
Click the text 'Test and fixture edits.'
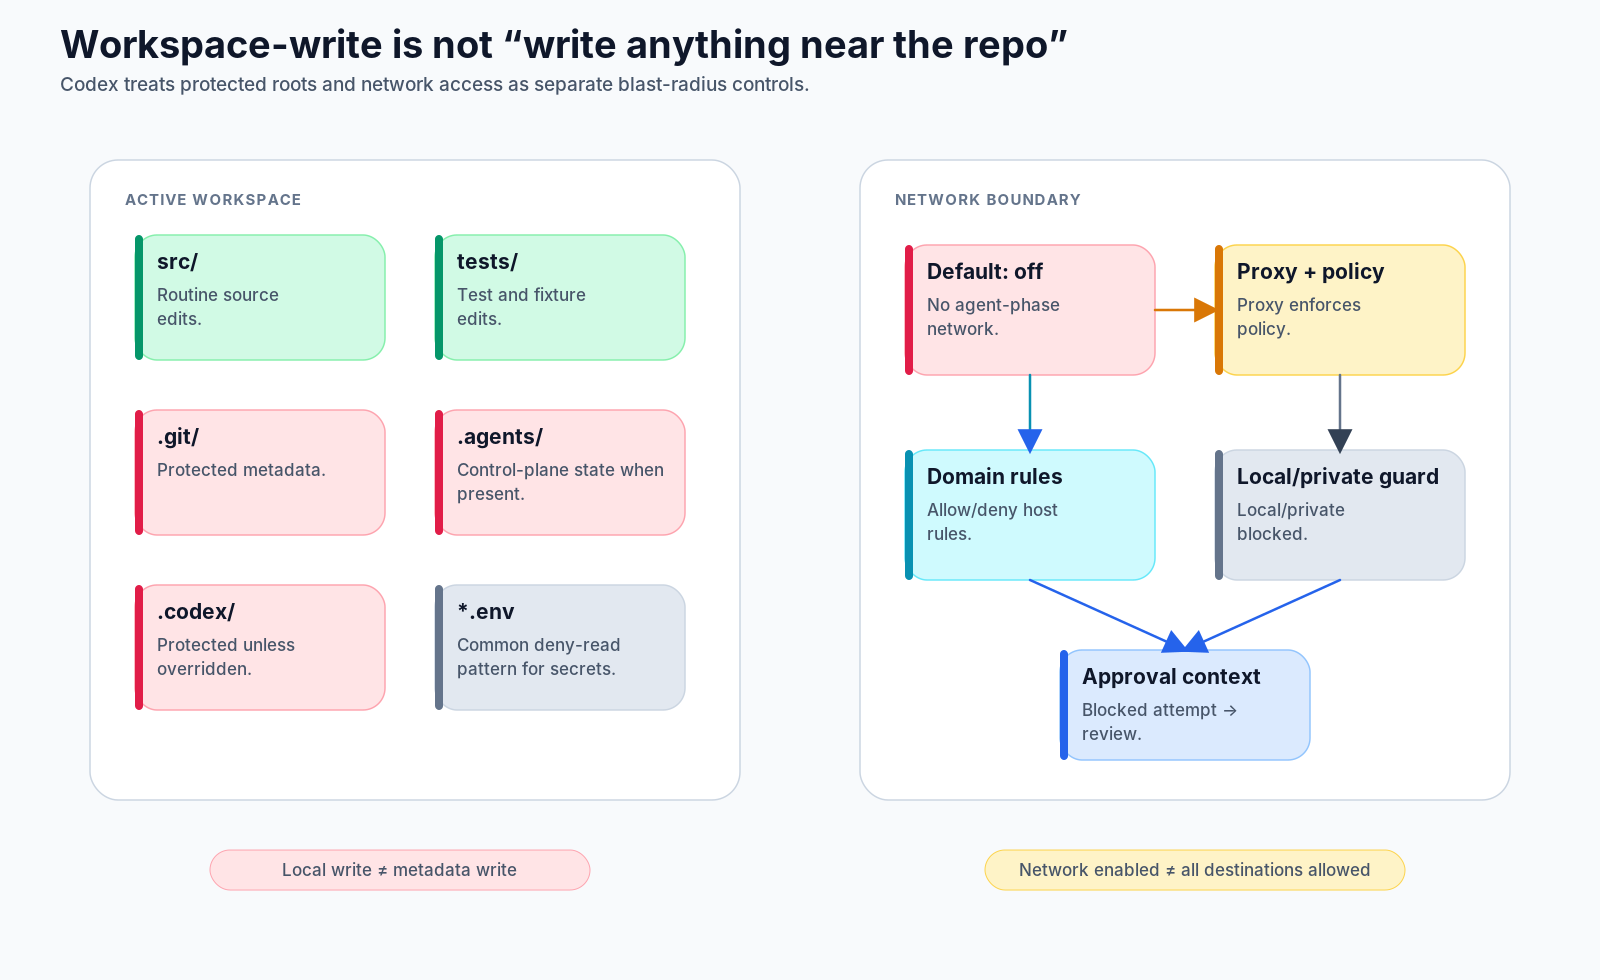(x=521, y=307)
